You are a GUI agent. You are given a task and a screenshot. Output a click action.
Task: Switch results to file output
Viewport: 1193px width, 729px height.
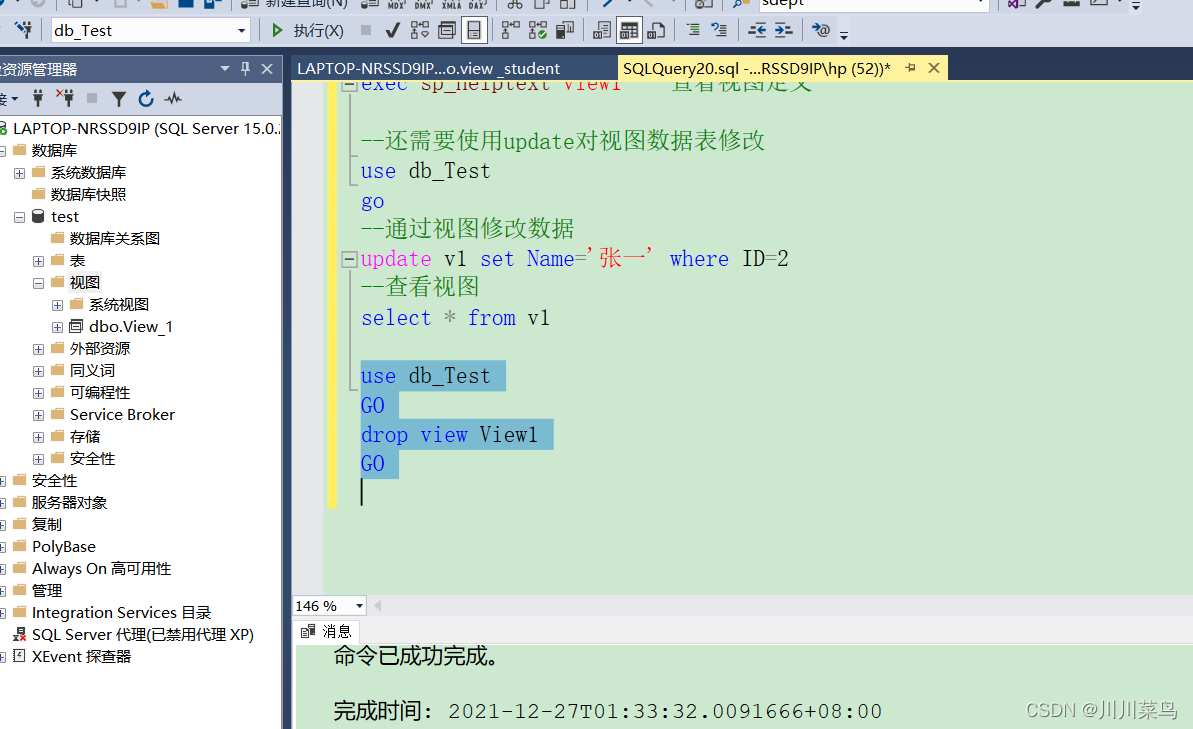656,30
